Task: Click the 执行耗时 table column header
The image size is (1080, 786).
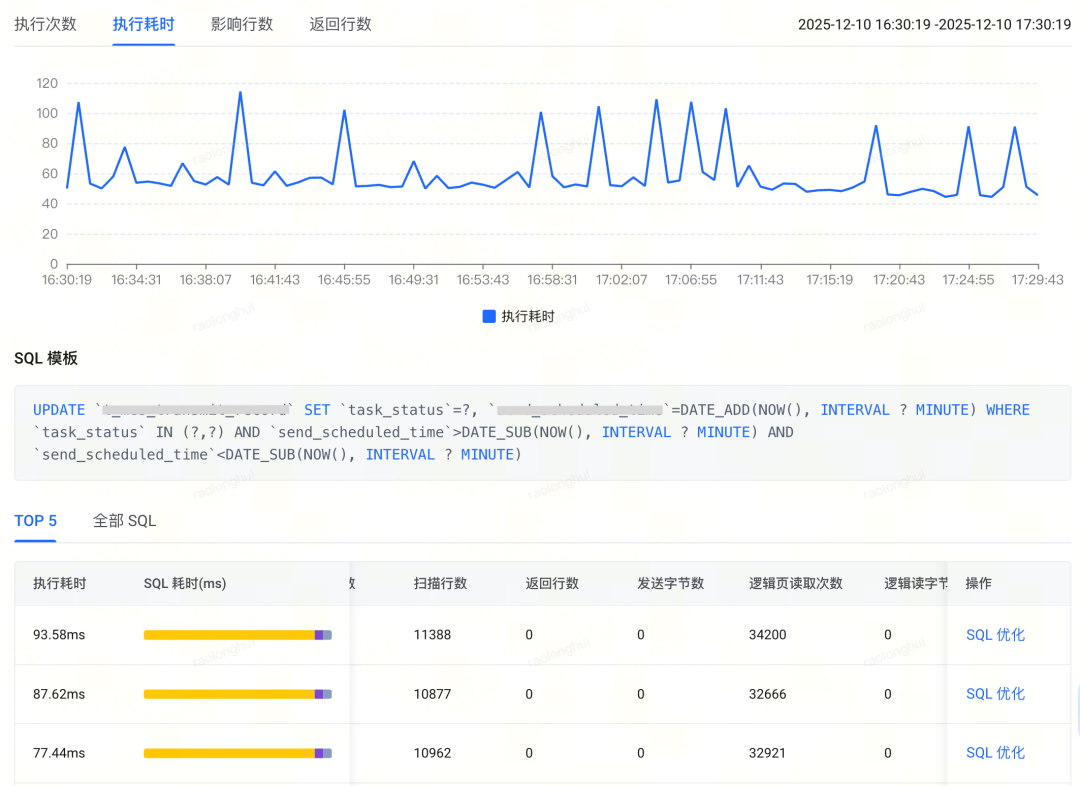Action: click(60, 583)
